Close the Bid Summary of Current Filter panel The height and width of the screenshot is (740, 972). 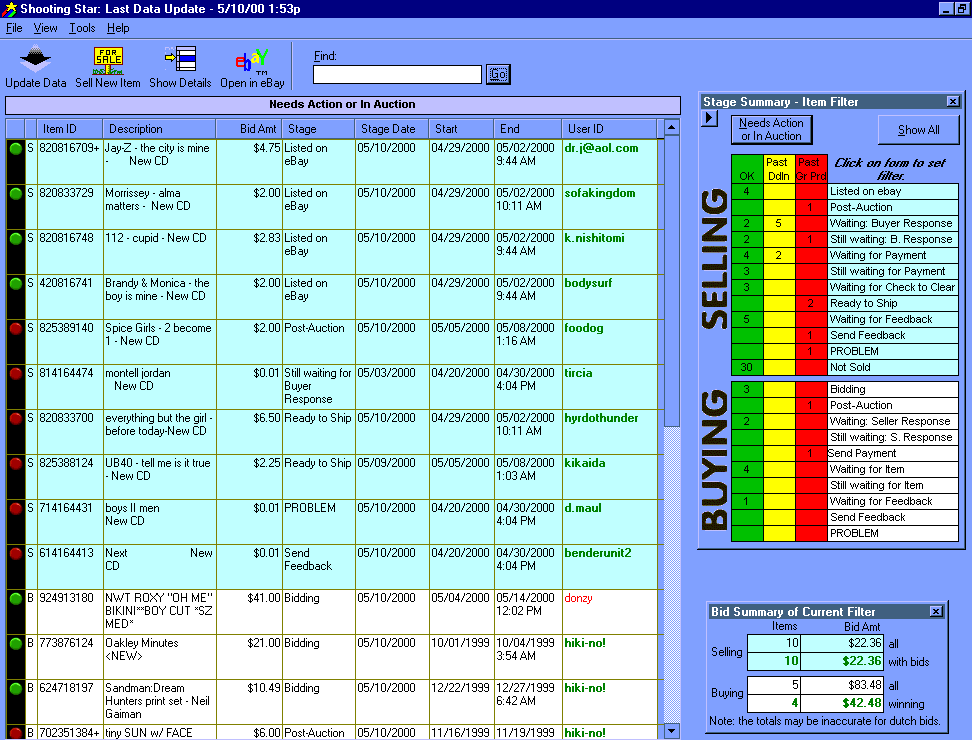tap(936, 612)
